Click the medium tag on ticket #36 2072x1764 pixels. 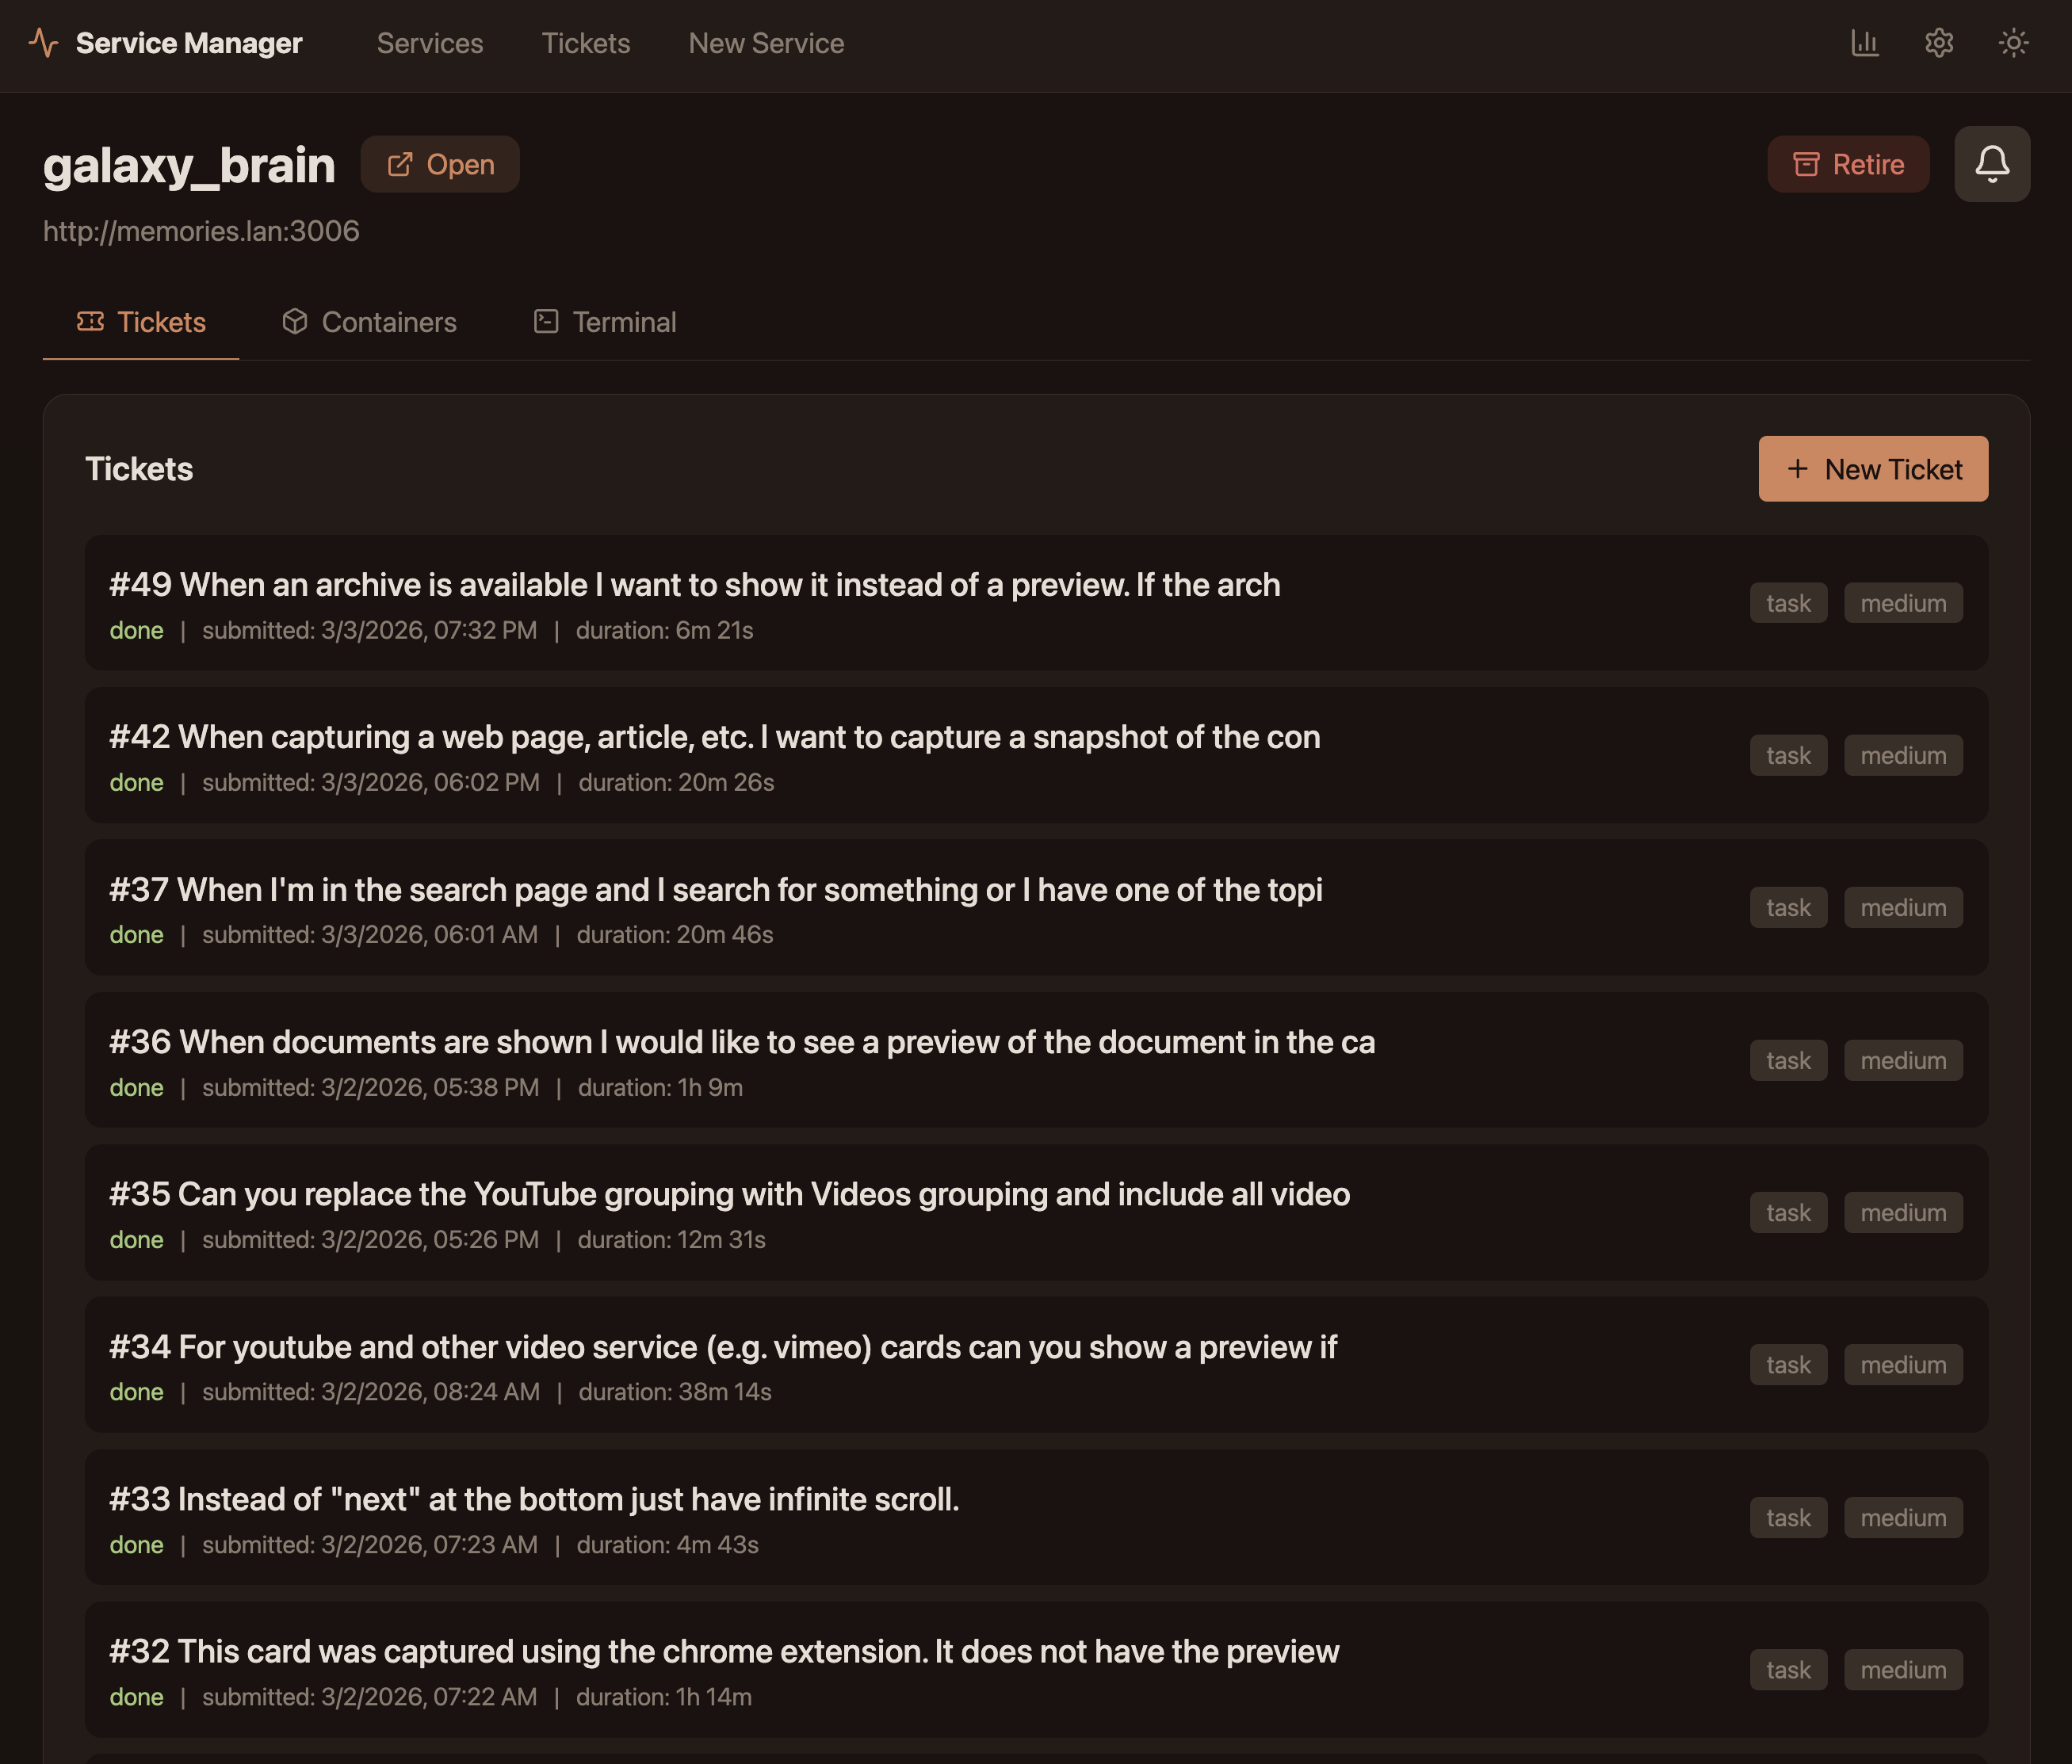[x=1902, y=1060]
